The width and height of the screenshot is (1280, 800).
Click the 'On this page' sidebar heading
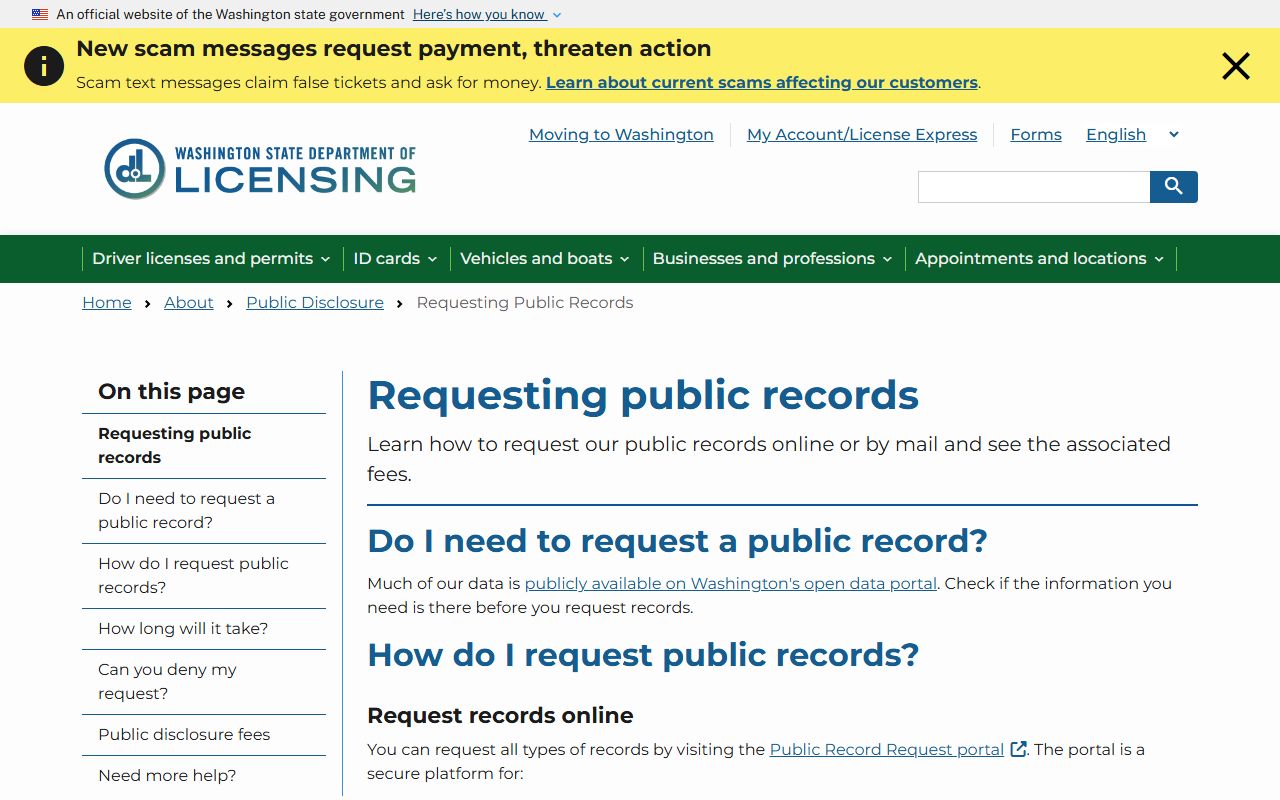click(171, 392)
